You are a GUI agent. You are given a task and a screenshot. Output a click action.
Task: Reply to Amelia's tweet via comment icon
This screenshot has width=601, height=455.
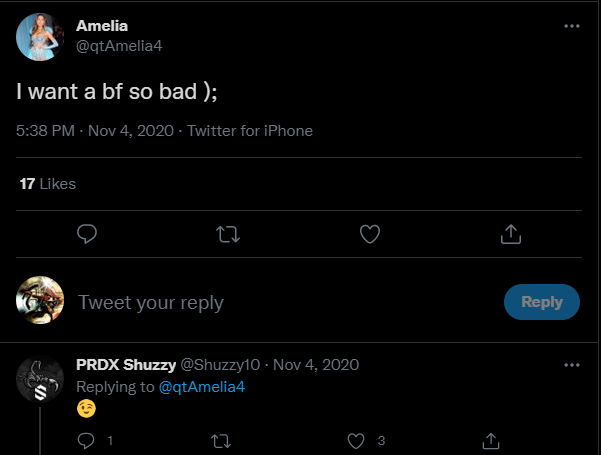87,234
